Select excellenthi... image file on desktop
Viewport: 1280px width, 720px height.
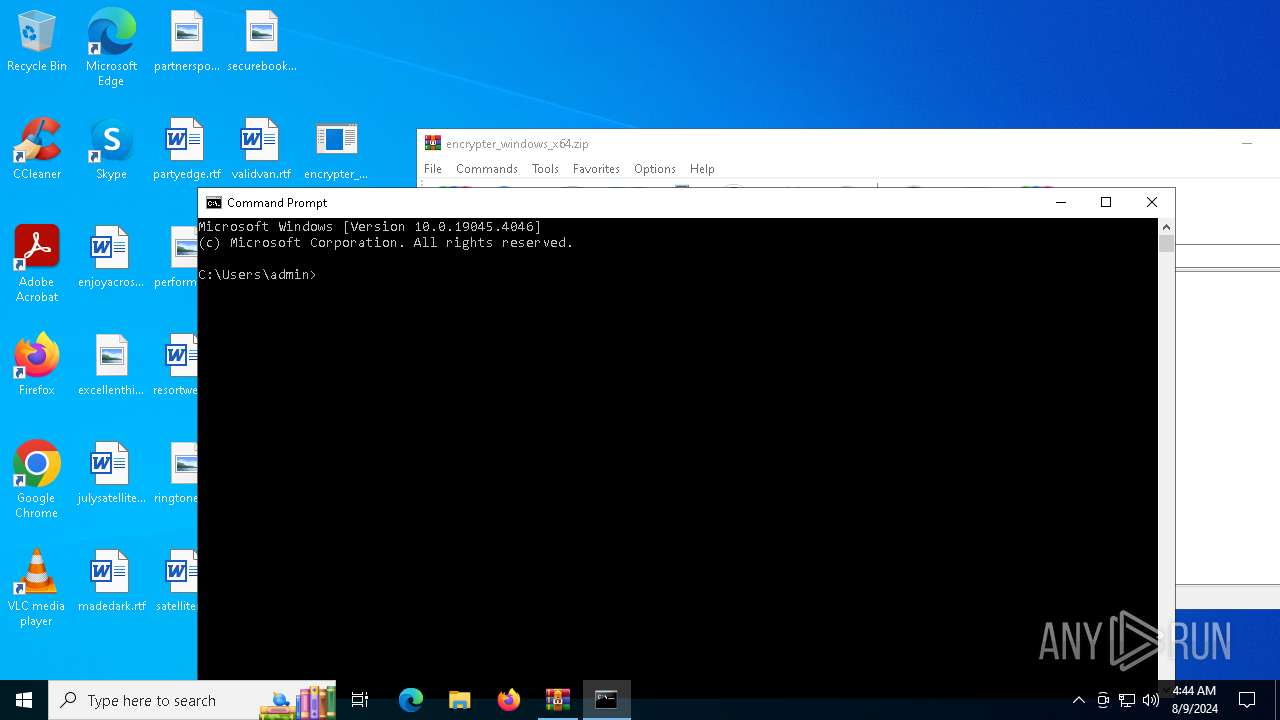pos(111,365)
